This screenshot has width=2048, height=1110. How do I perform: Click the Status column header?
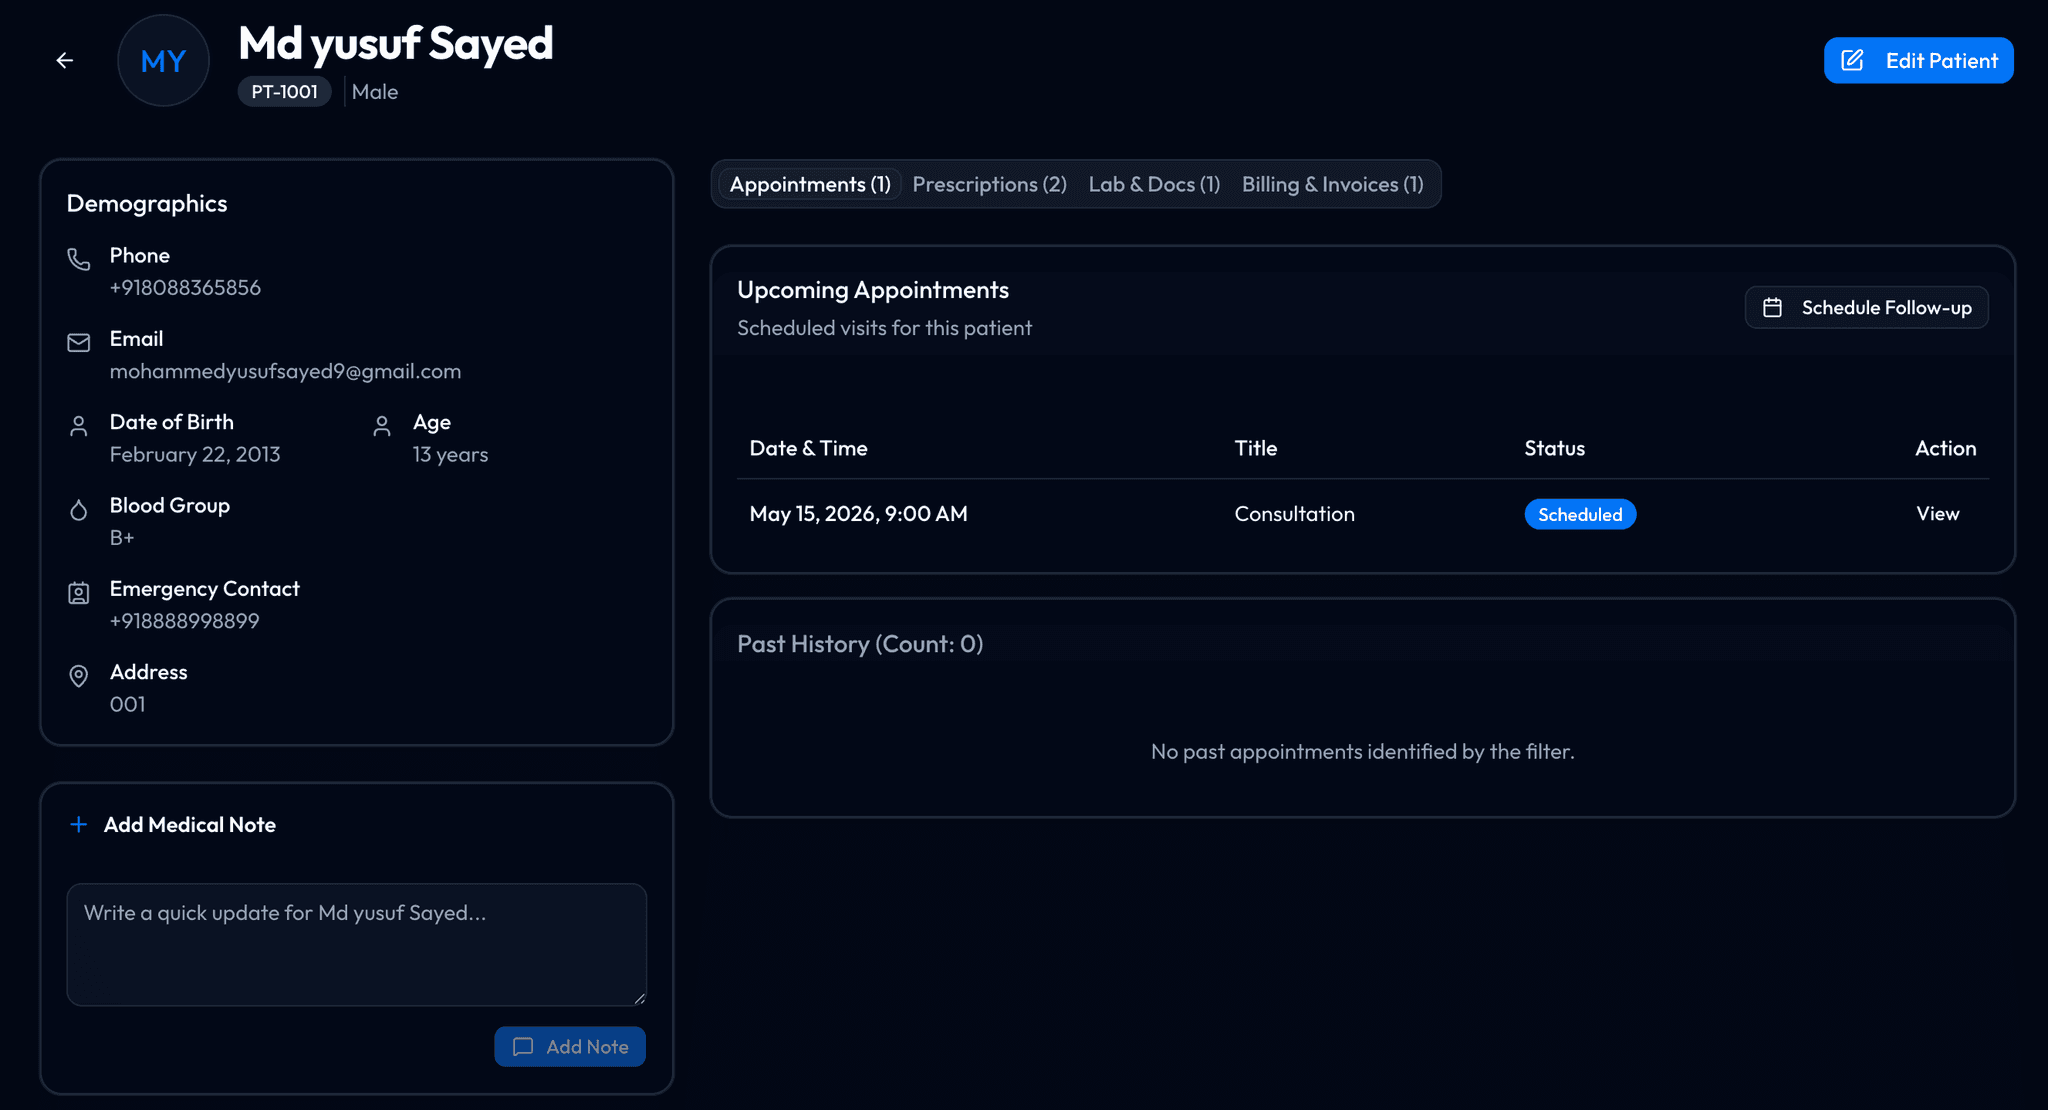[1554, 449]
